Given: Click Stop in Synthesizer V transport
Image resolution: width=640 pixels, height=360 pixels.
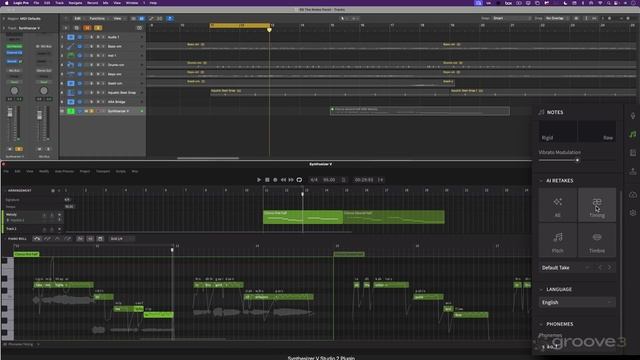Looking at the screenshot, I should [267, 180].
